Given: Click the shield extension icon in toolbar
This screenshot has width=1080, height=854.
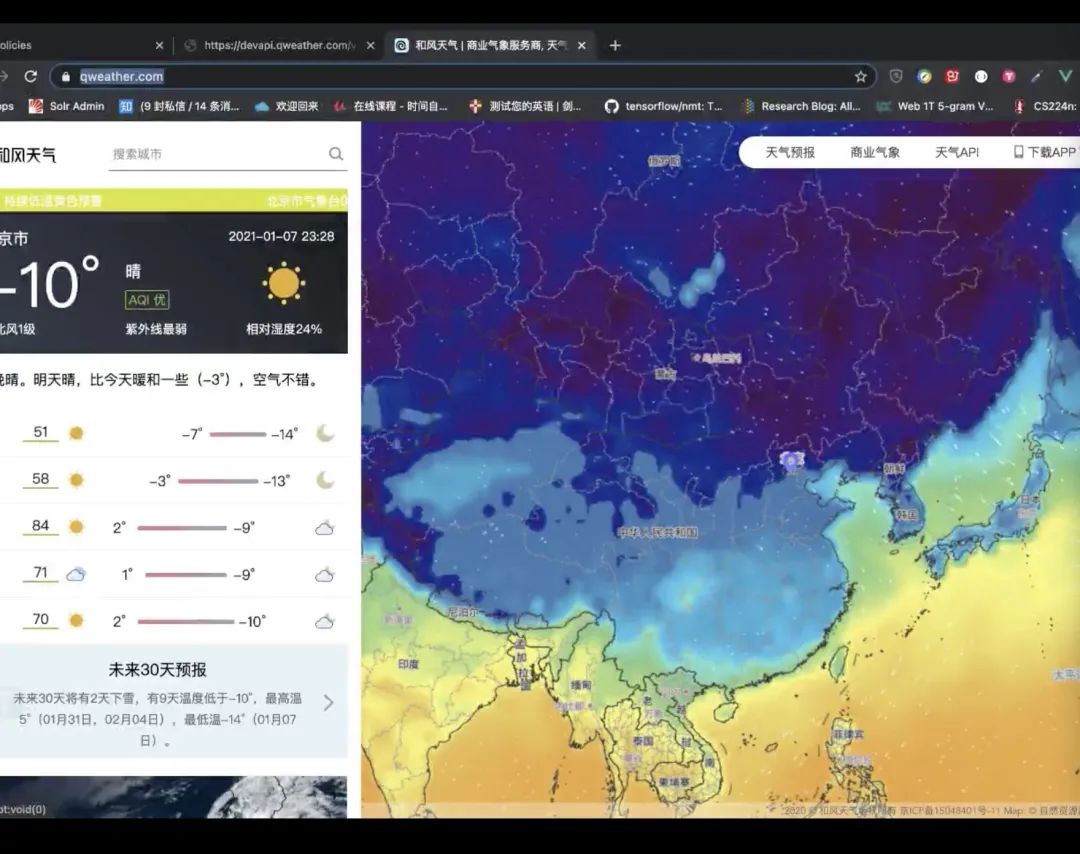Looking at the screenshot, I should pyautogui.click(x=895, y=76).
